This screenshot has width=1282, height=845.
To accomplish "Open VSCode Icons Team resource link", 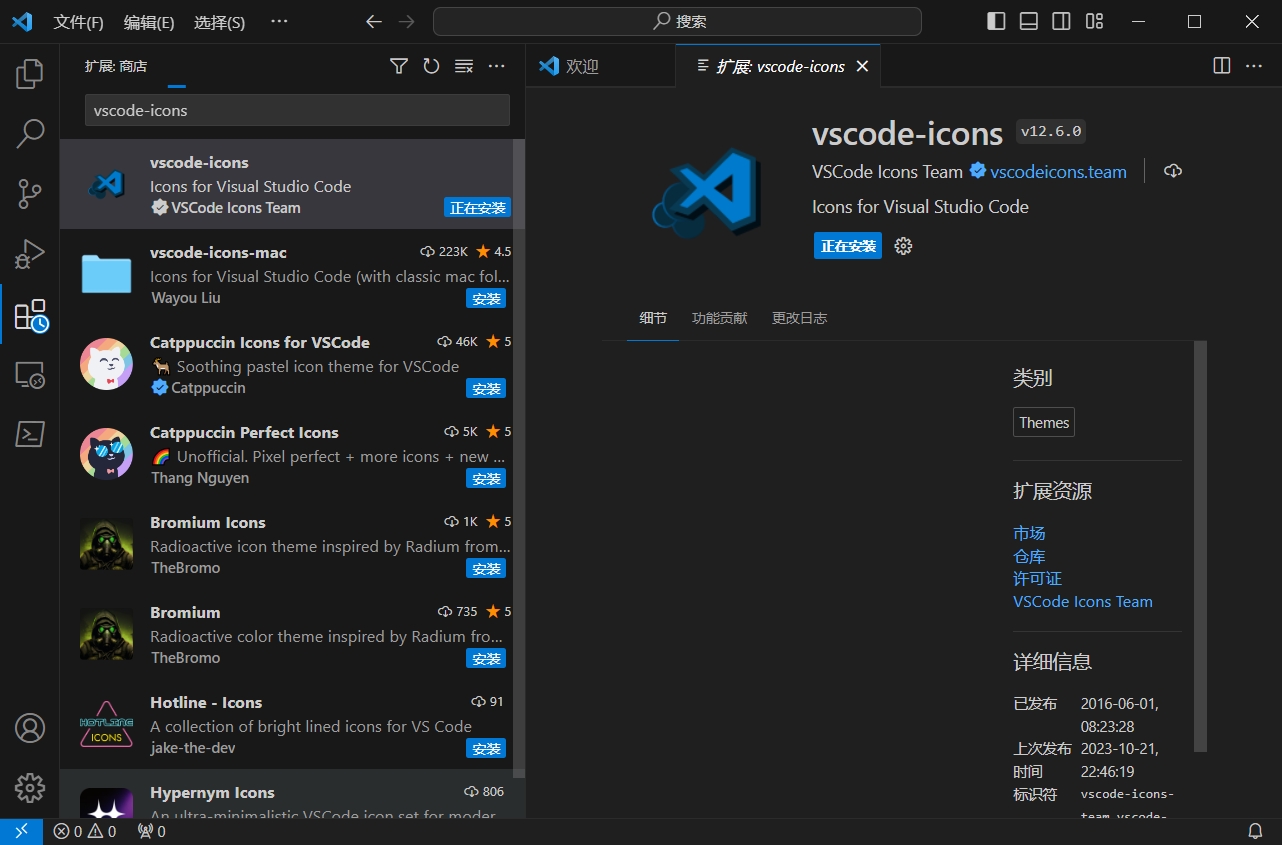I will [x=1083, y=602].
